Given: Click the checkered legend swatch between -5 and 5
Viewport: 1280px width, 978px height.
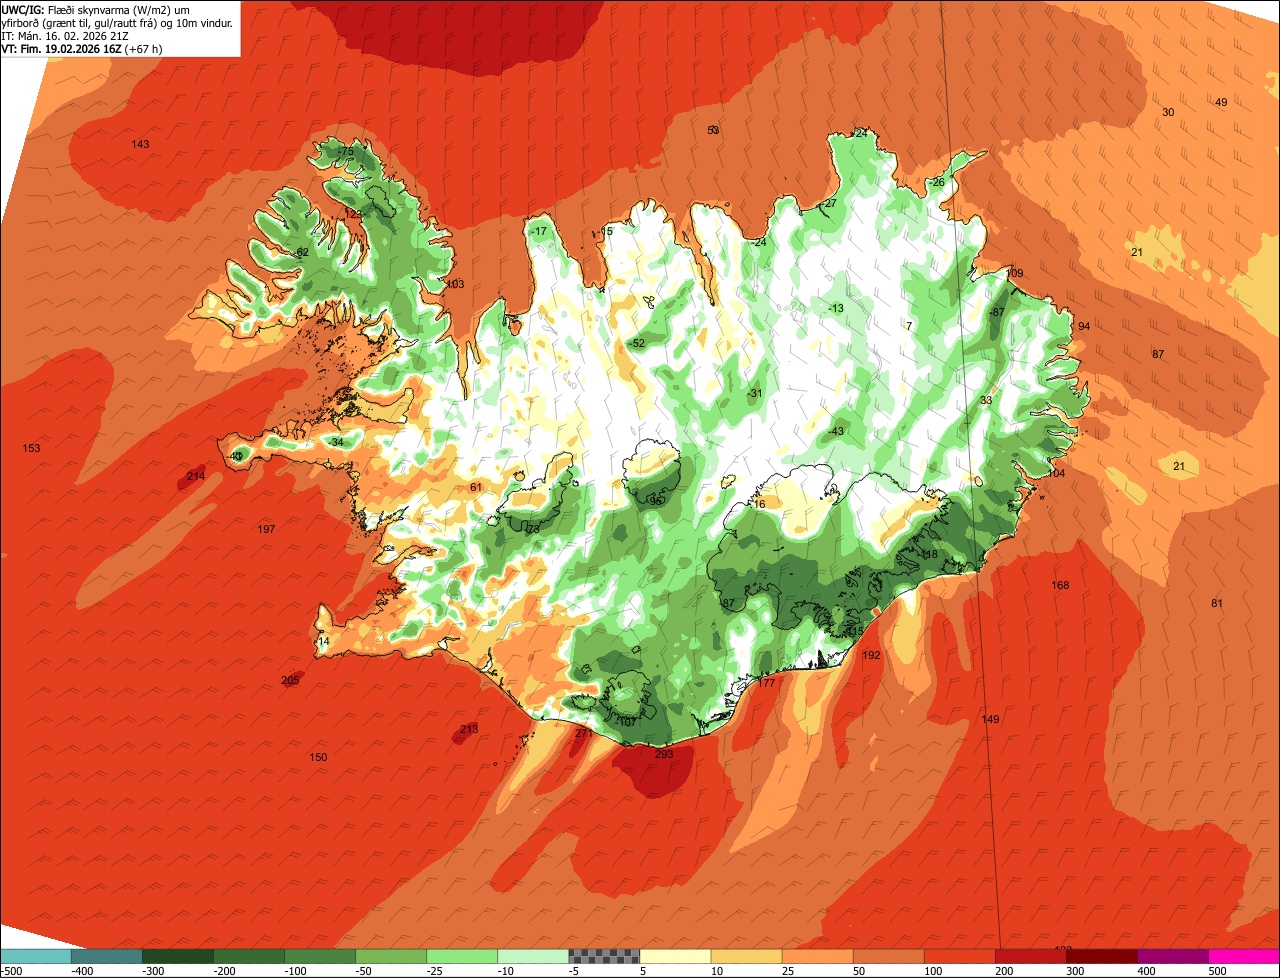Looking at the screenshot, I should coord(604,956).
